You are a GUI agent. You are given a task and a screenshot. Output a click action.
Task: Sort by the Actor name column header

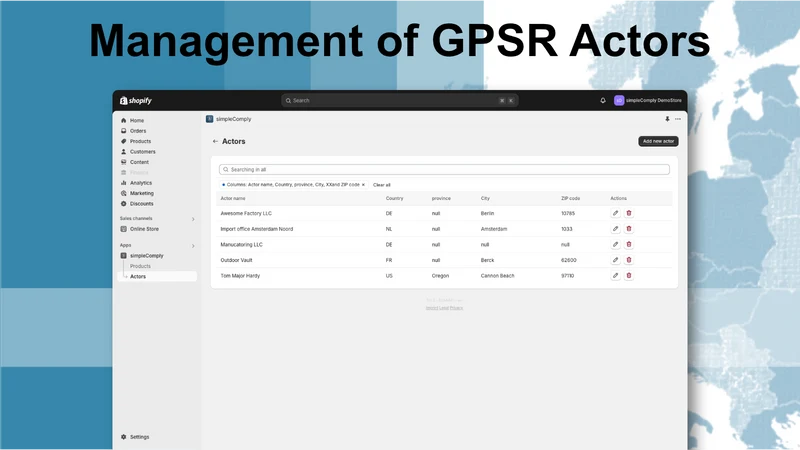(233, 198)
